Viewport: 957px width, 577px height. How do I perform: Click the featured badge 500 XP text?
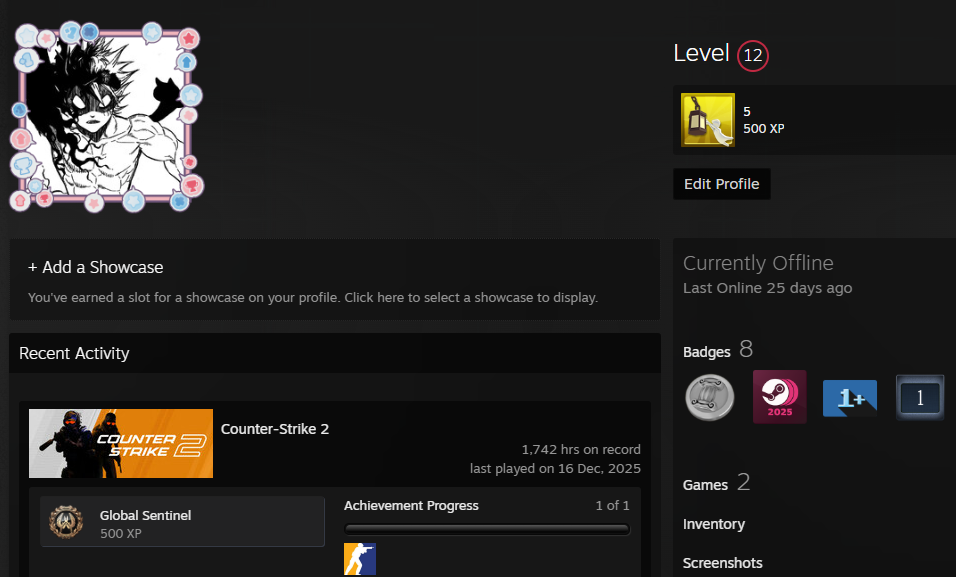[764, 129]
